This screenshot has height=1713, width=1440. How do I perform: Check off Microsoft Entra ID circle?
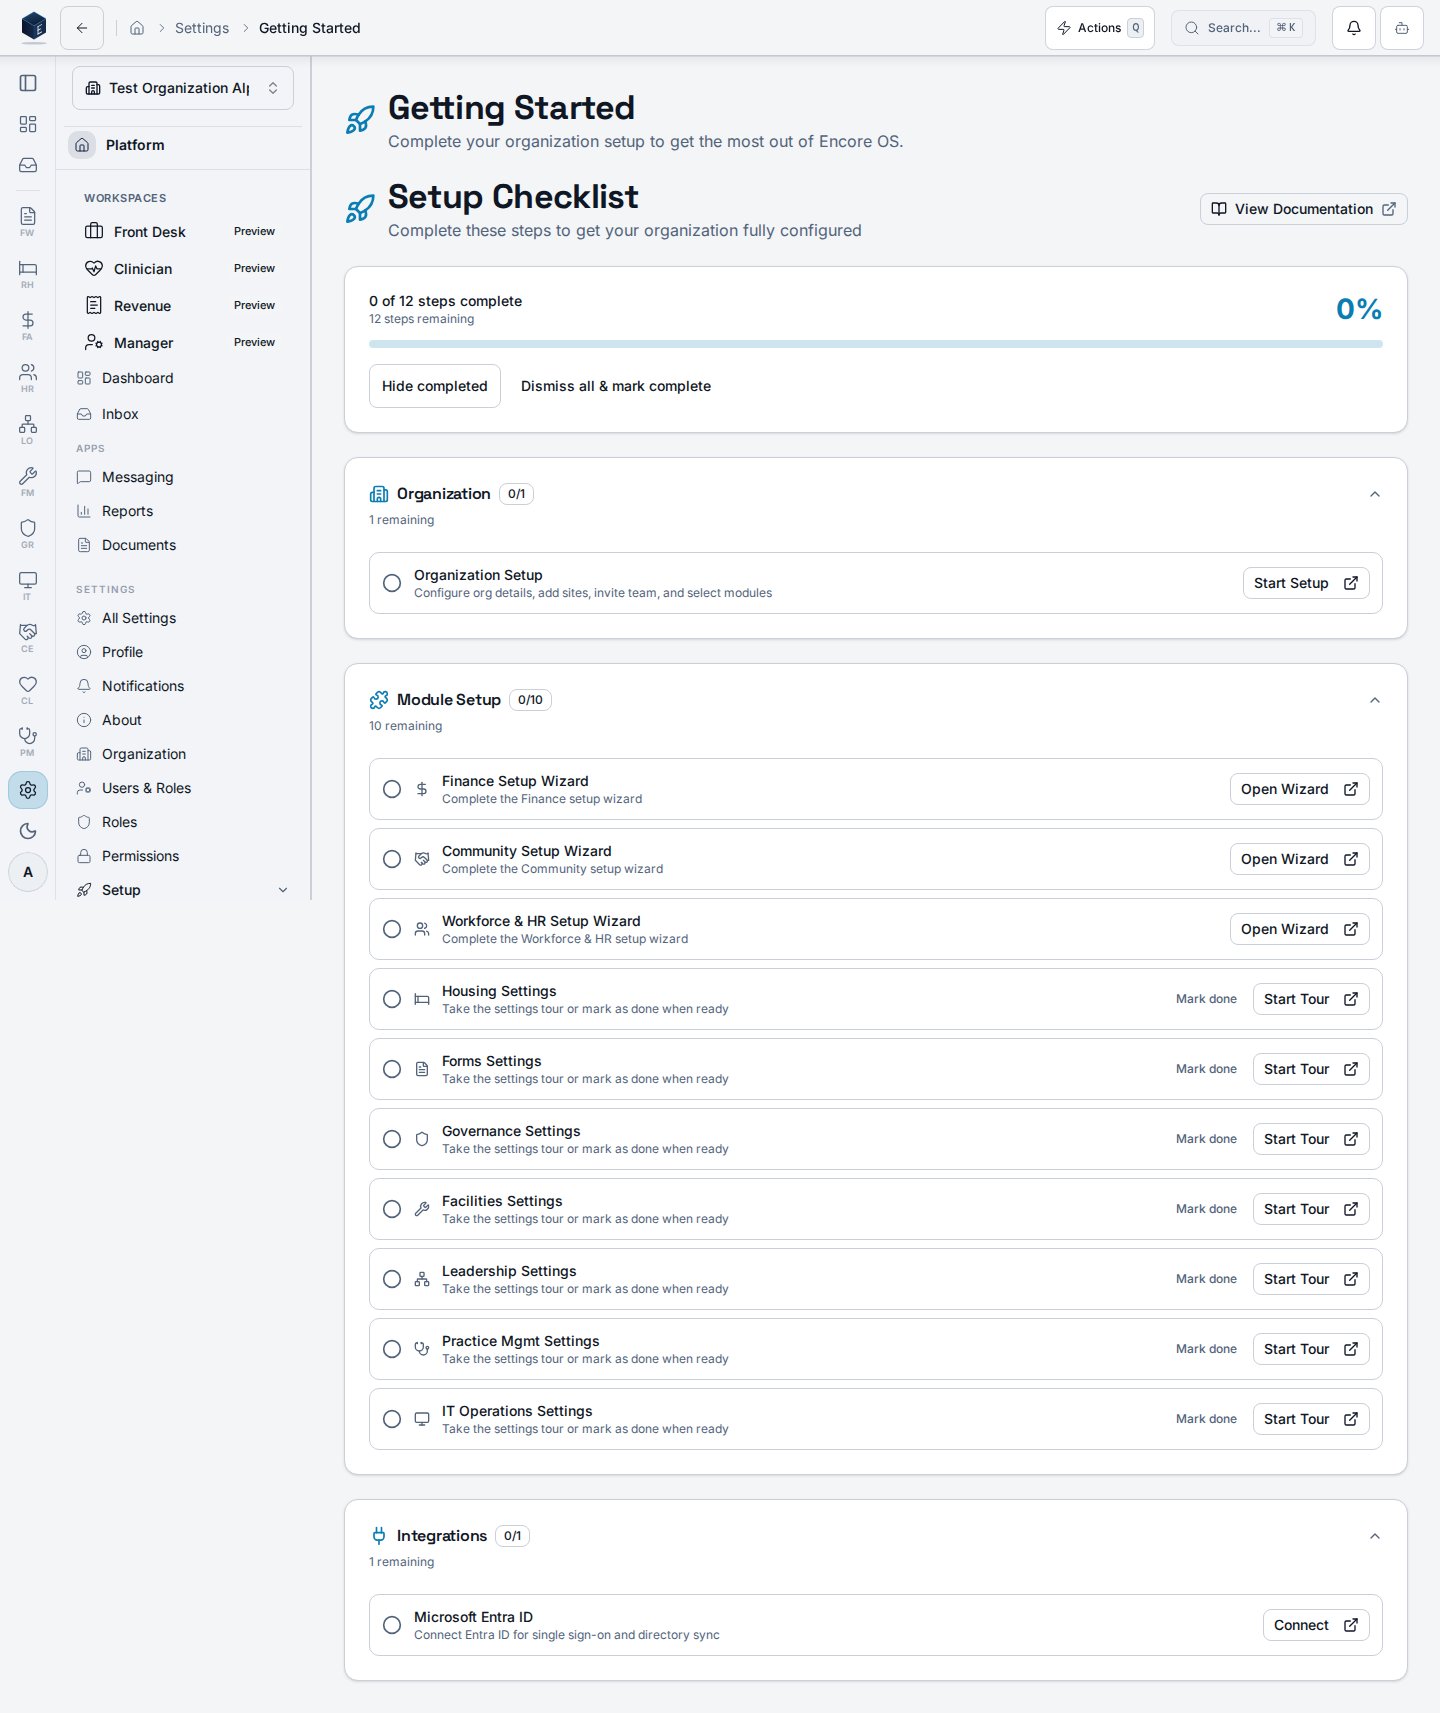(x=392, y=1625)
